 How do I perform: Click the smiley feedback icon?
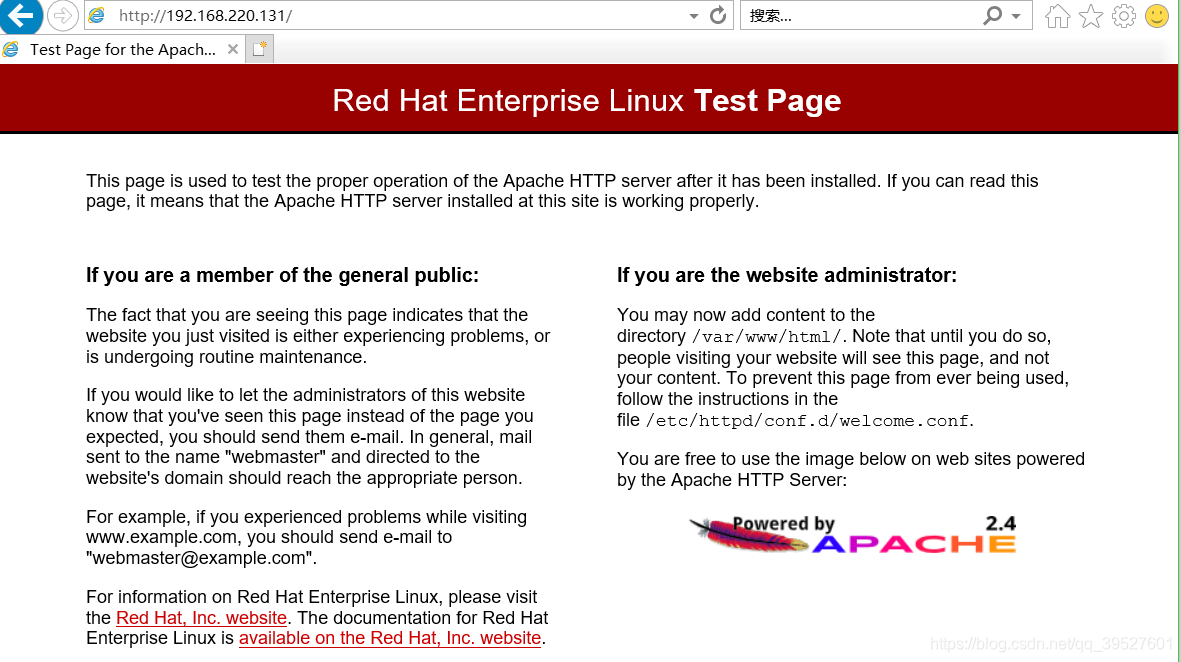pyautogui.click(x=1157, y=16)
